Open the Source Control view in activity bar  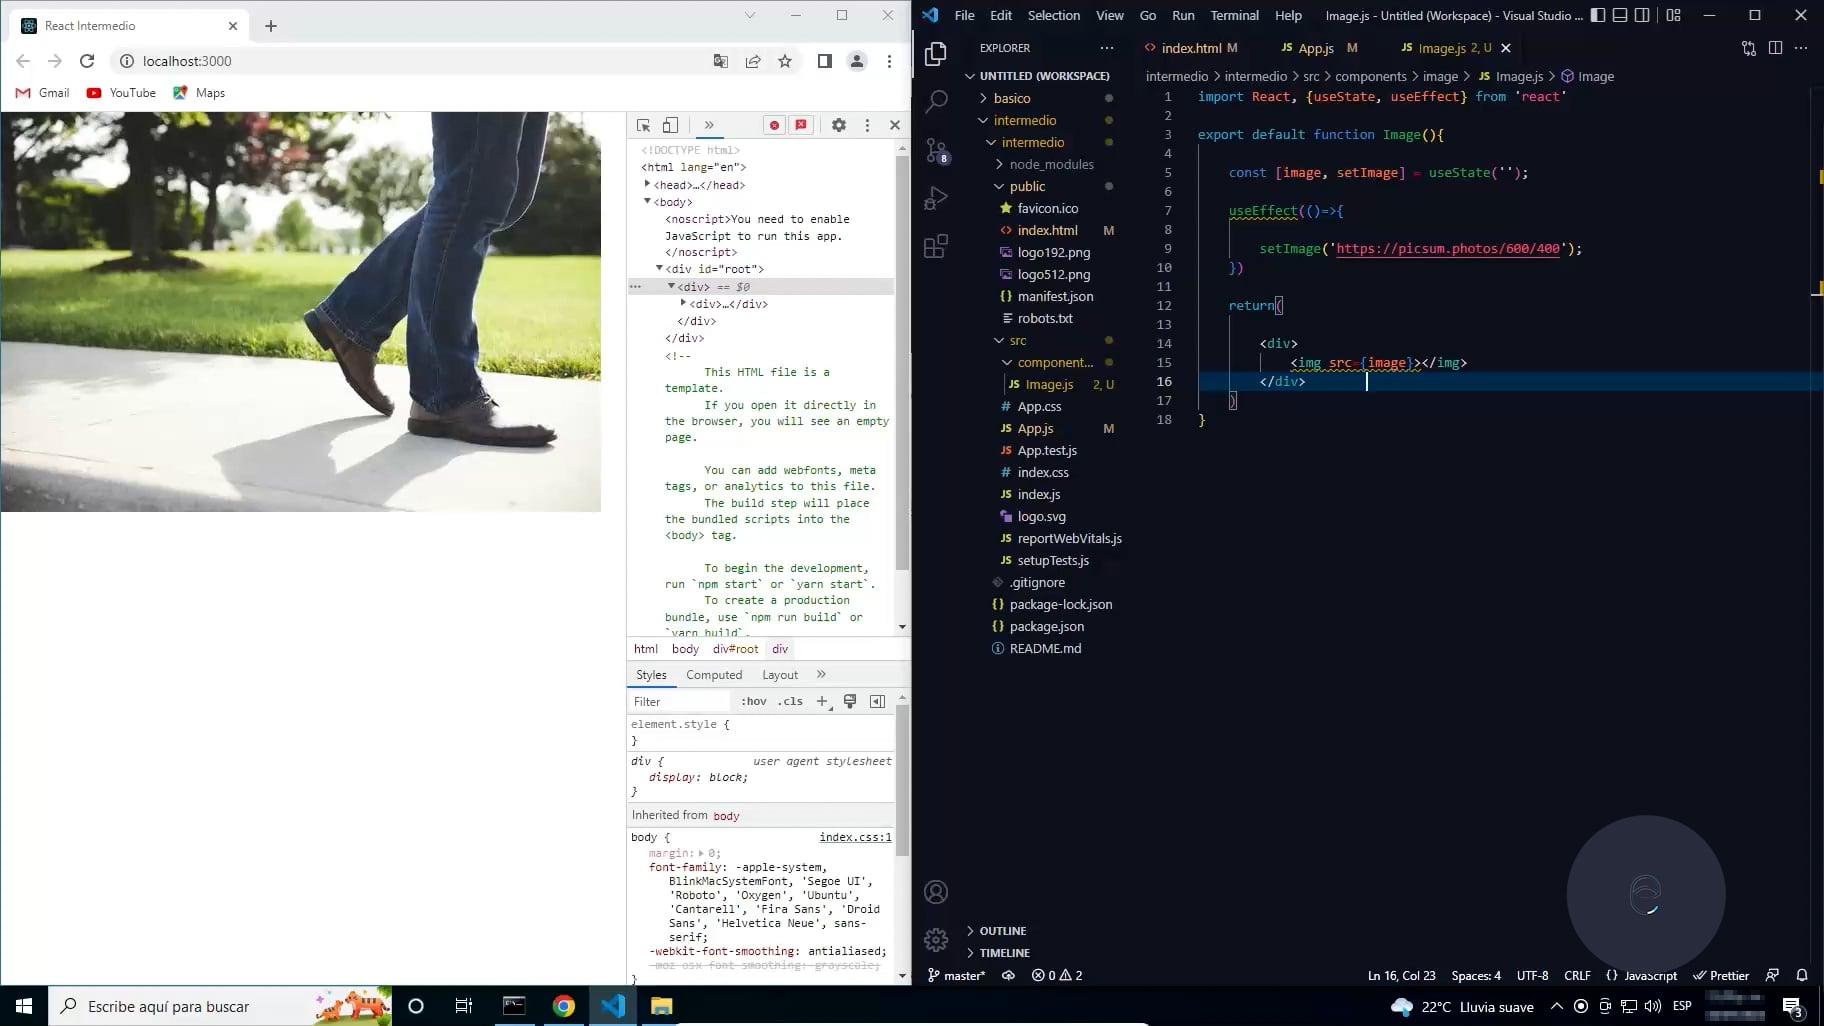(x=936, y=150)
